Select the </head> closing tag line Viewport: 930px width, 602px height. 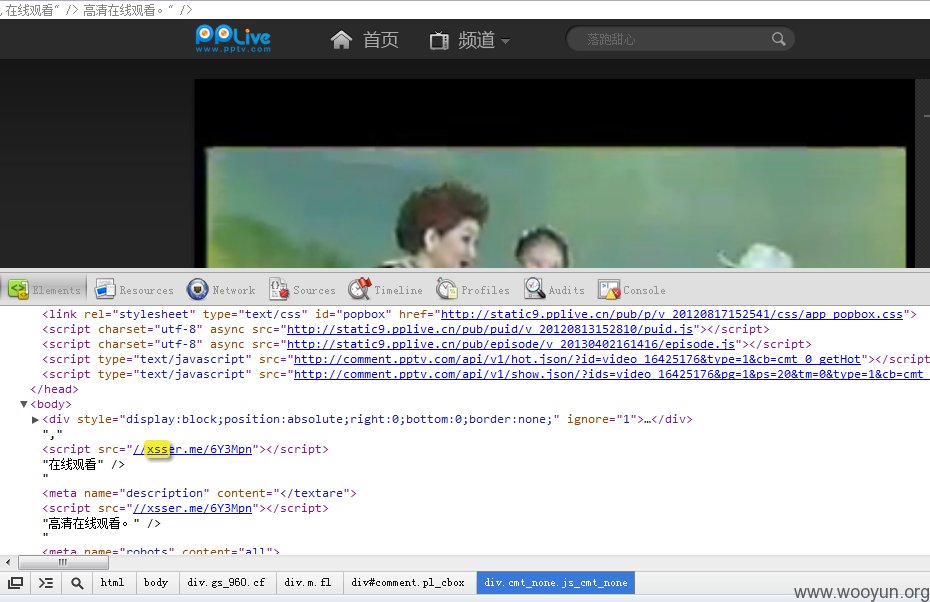pyautogui.click(x=55, y=389)
